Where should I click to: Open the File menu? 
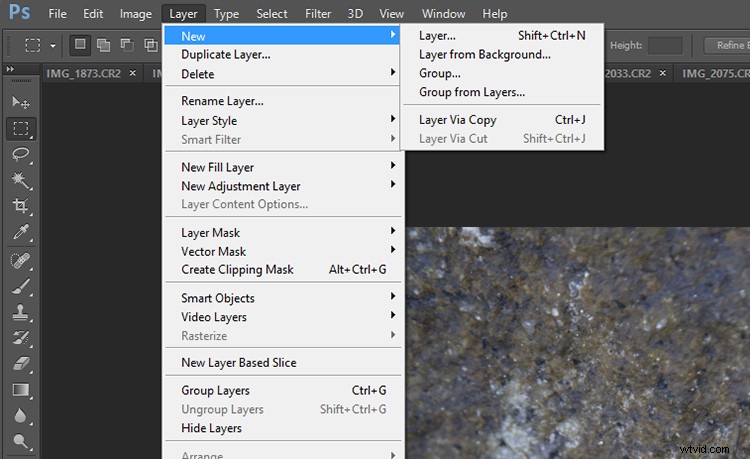[57, 14]
